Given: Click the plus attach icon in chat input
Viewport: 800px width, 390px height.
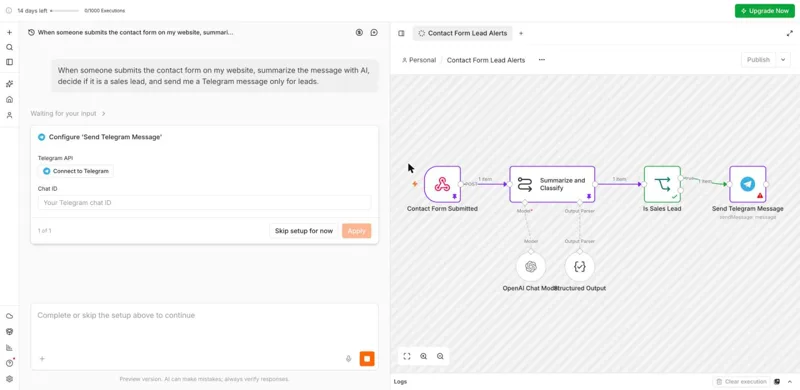Looking at the screenshot, I should (x=42, y=359).
